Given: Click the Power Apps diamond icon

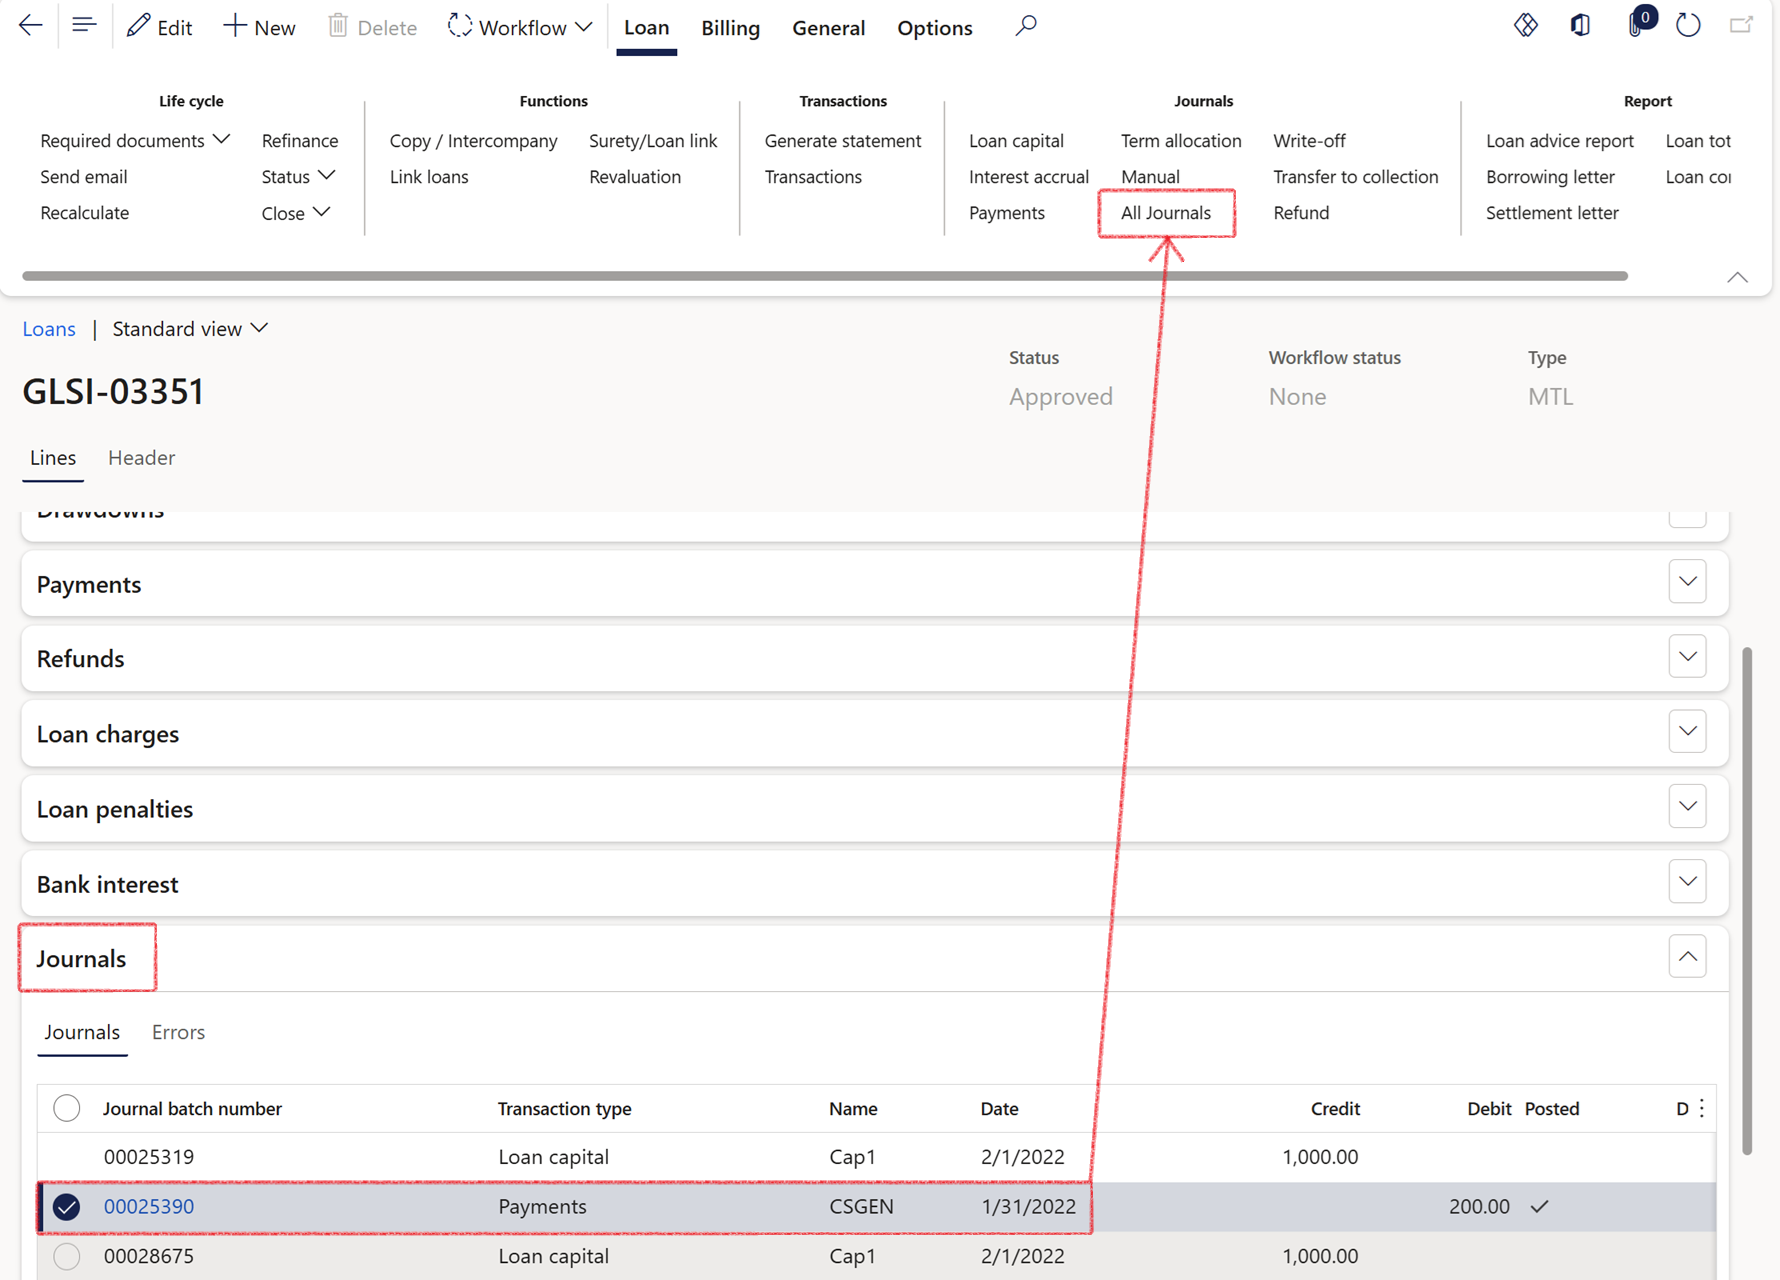Looking at the screenshot, I should (x=1525, y=26).
